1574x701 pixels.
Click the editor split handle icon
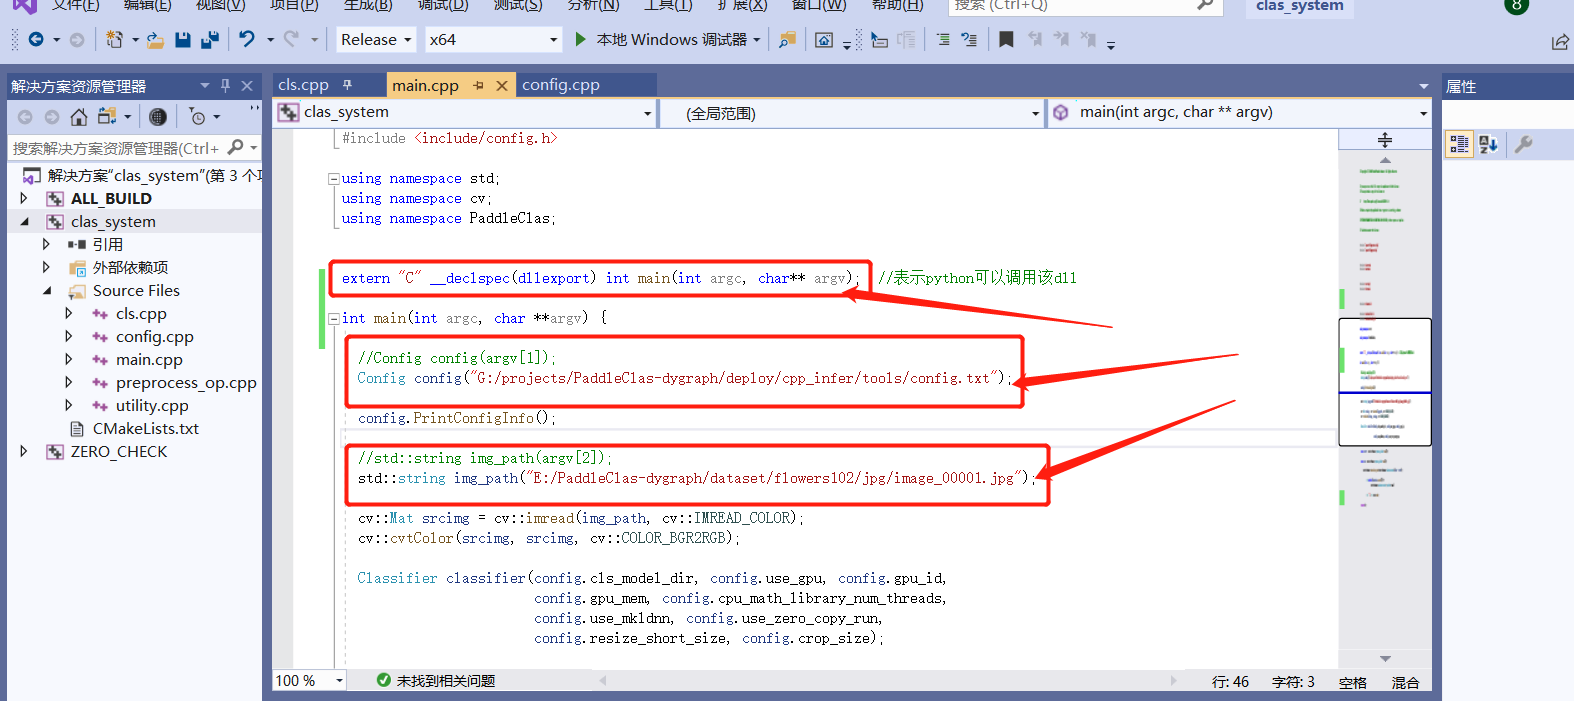1385,140
